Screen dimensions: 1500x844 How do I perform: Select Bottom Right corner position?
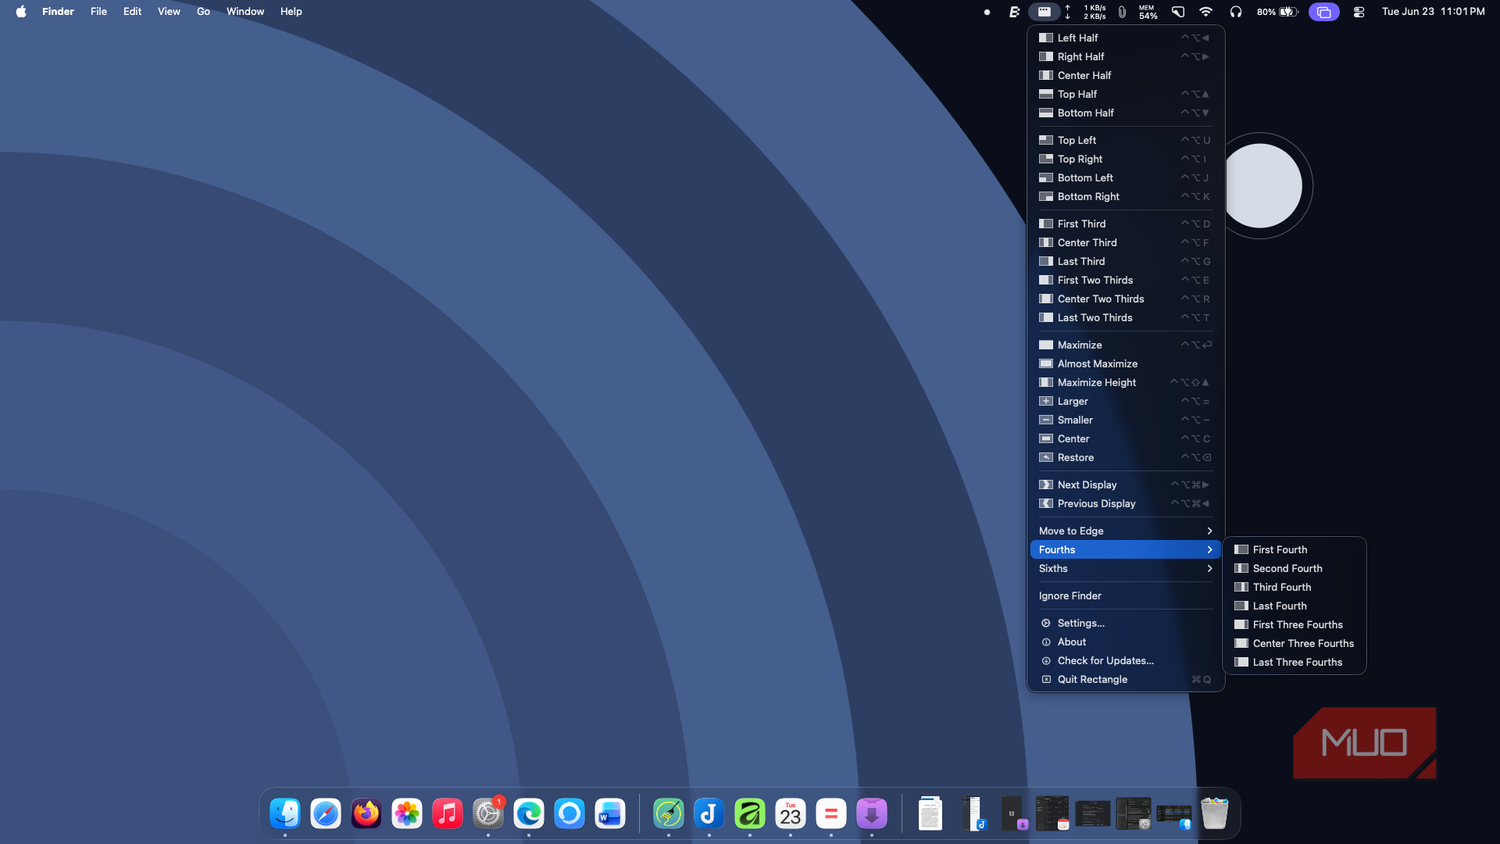click(x=1126, y=197)
